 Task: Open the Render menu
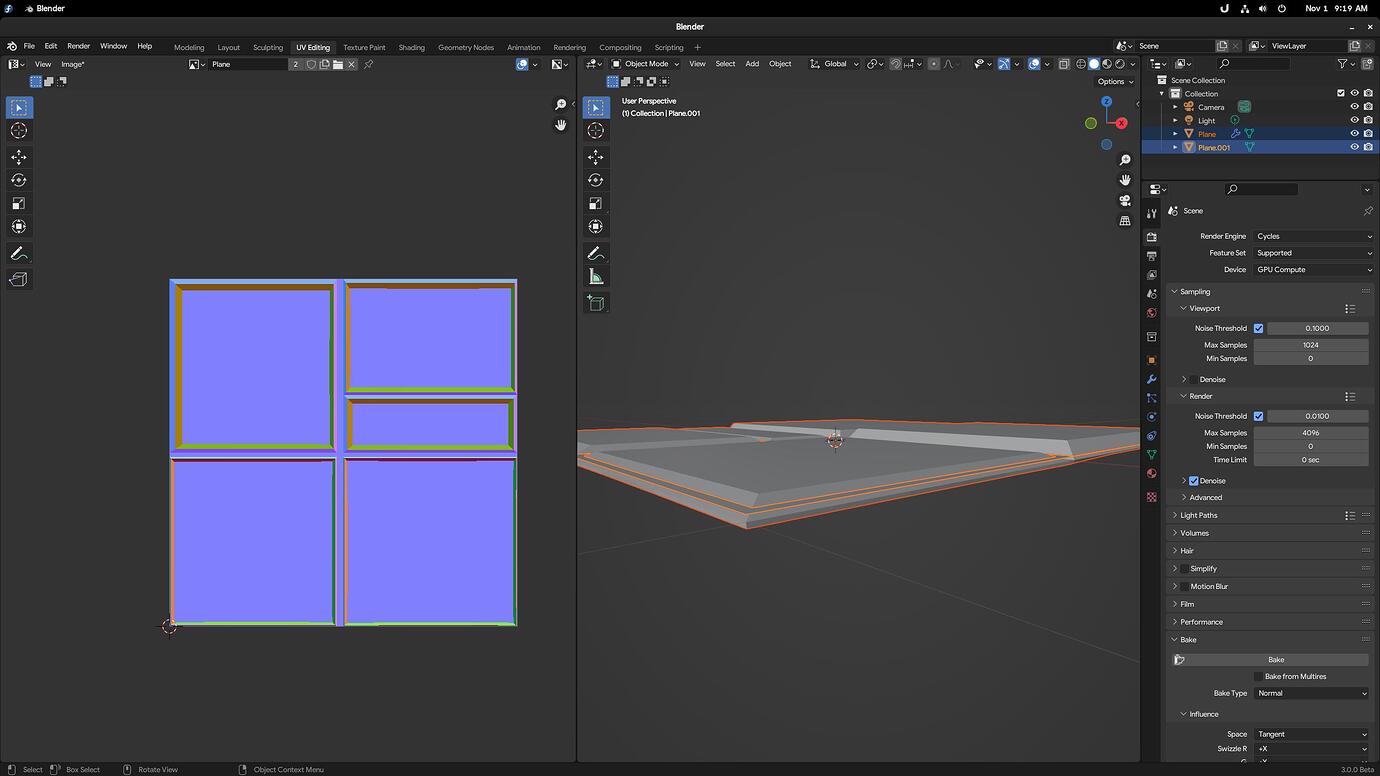pos(78,46)
